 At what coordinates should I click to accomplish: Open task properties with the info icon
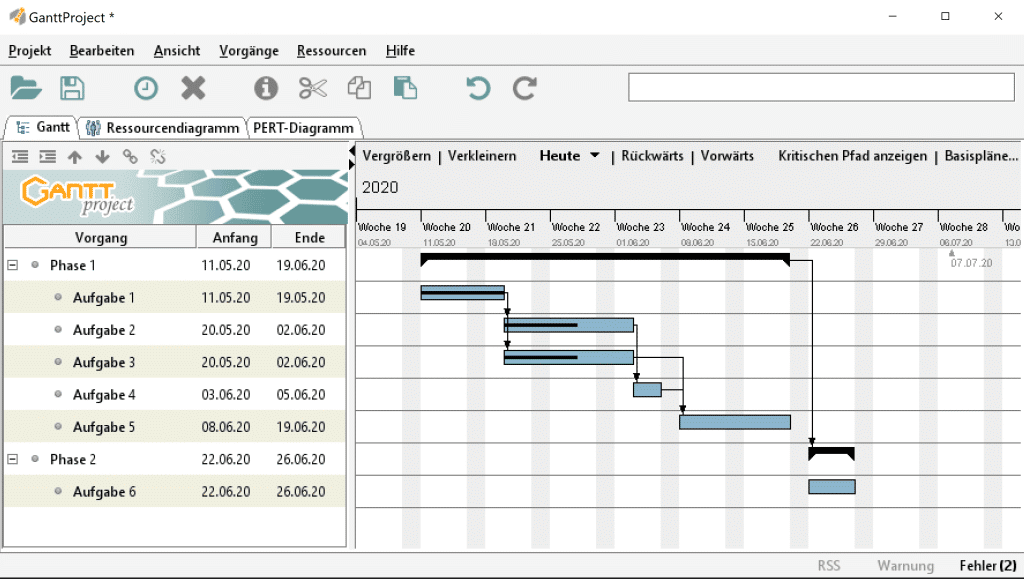[265, 88]
